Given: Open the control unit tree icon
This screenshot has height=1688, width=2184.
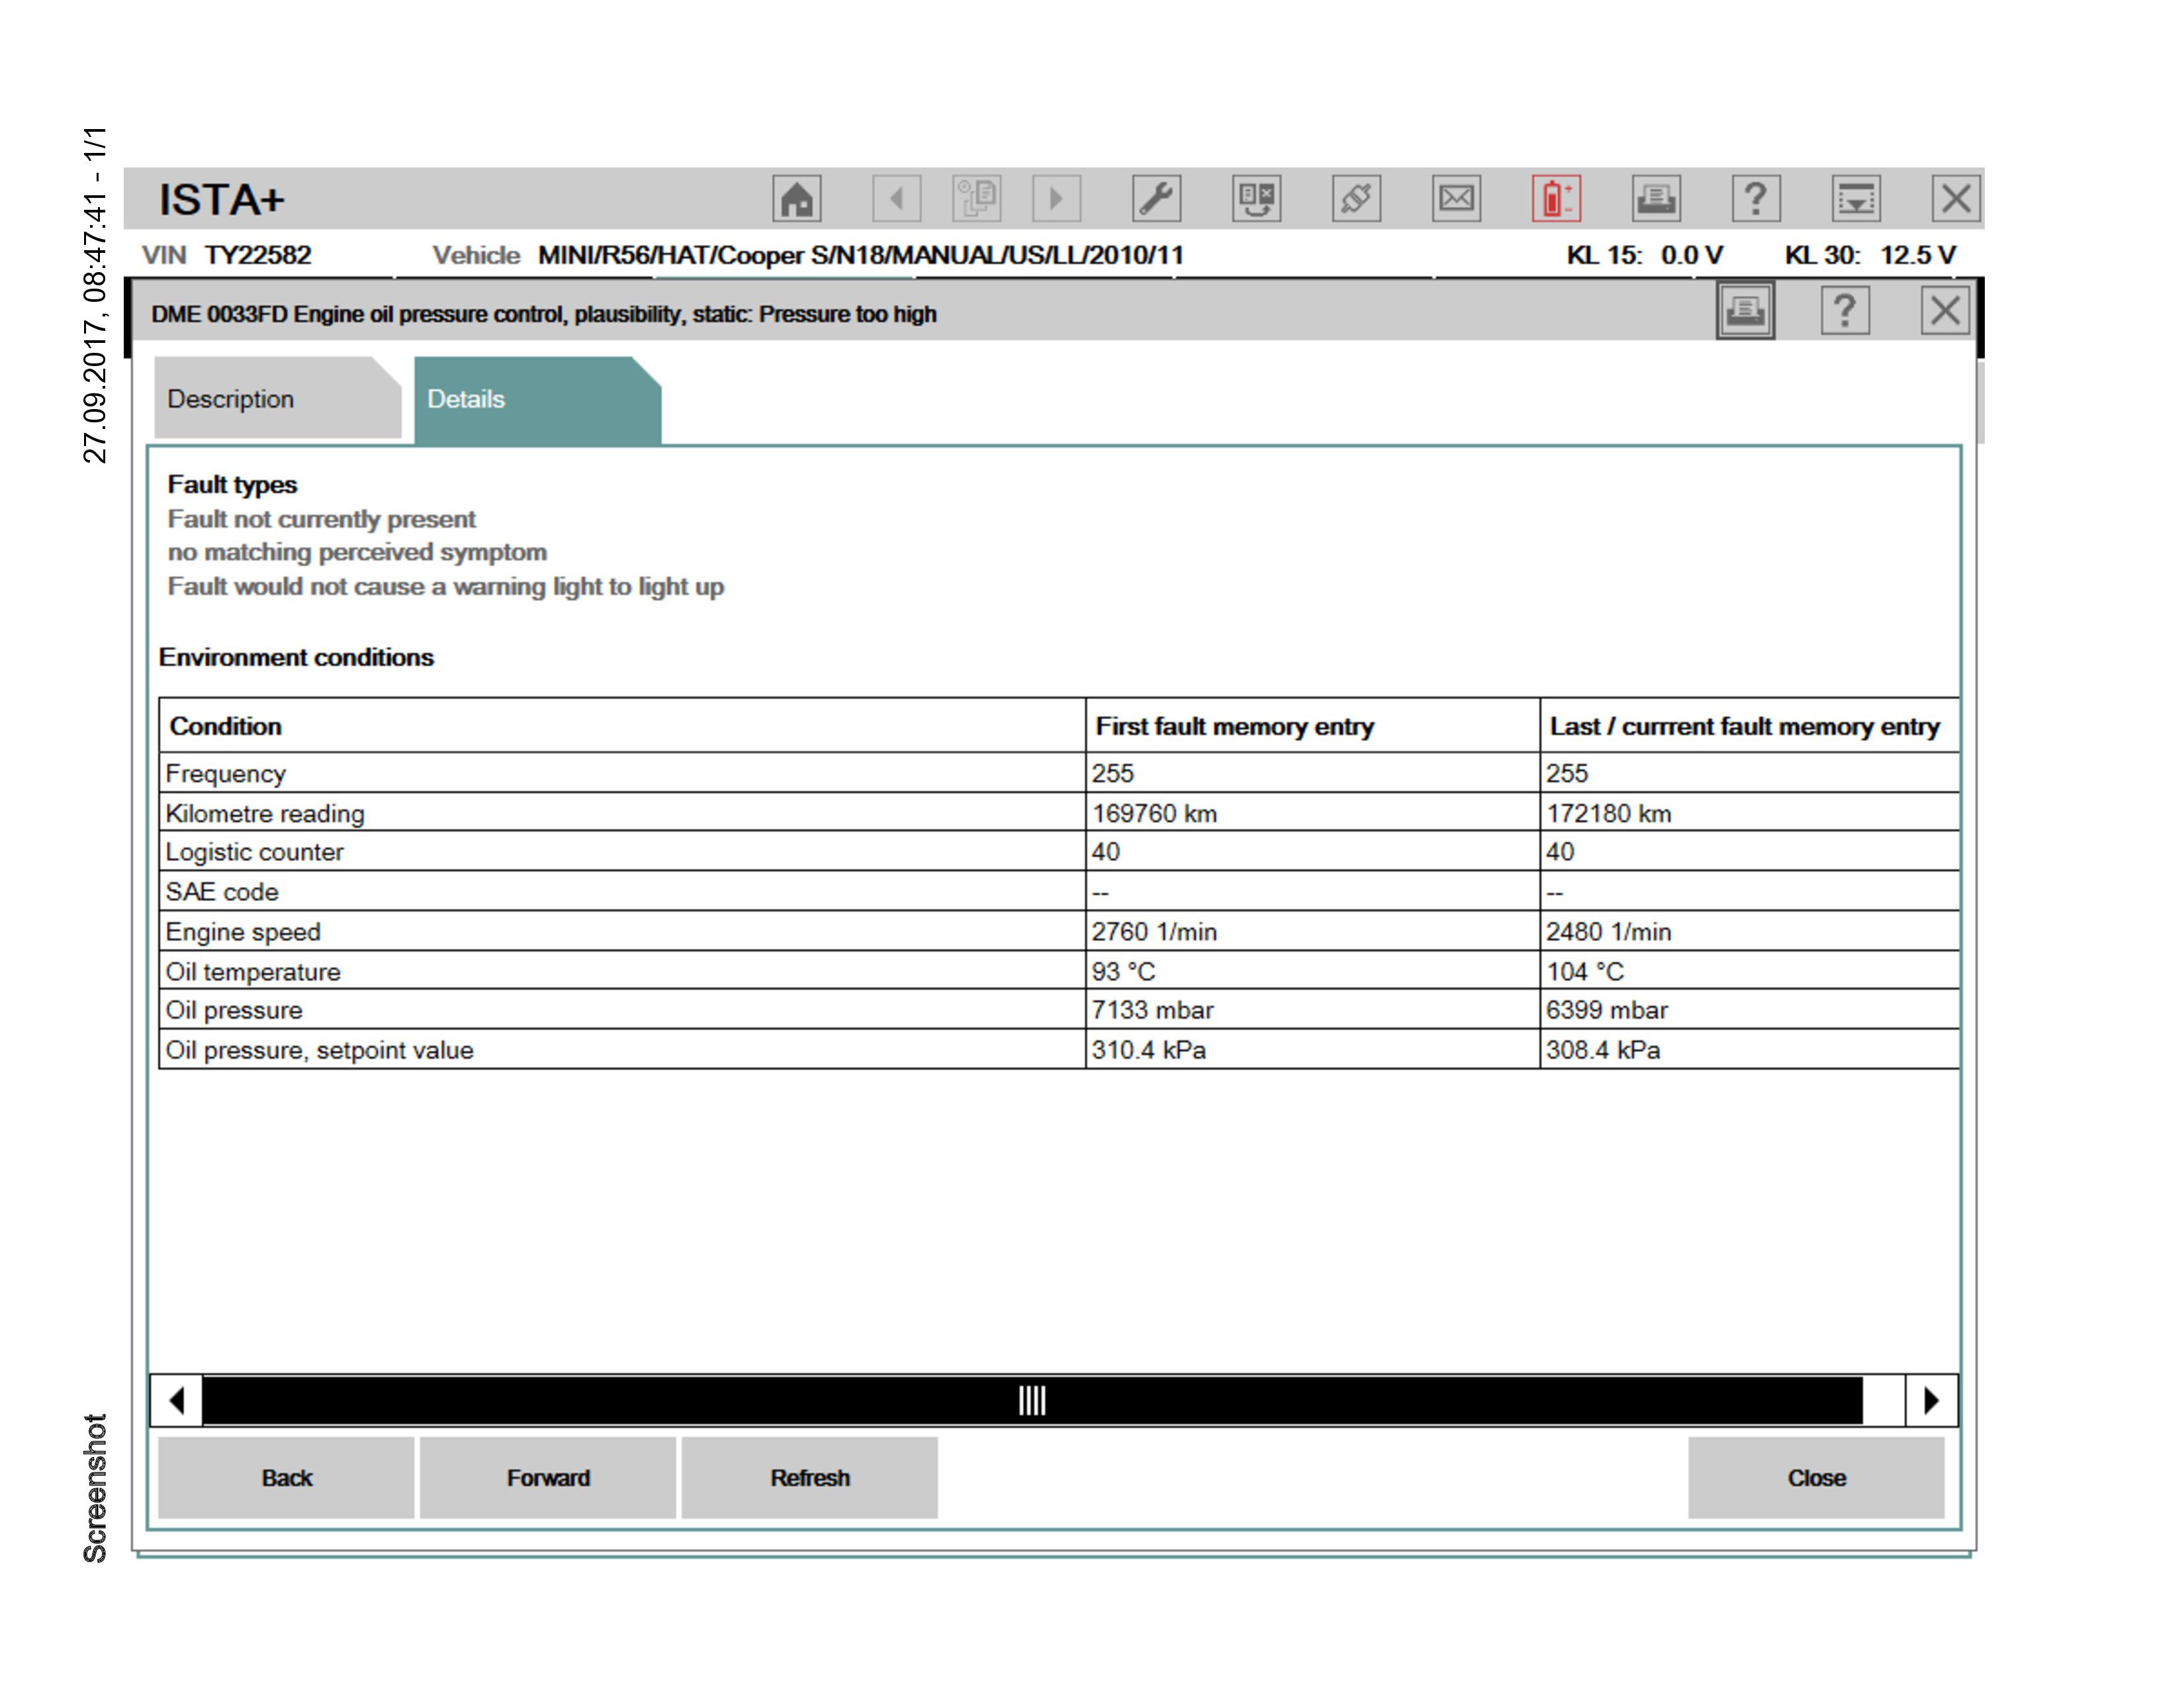Looking at the screenshot, I should 1256,198.
